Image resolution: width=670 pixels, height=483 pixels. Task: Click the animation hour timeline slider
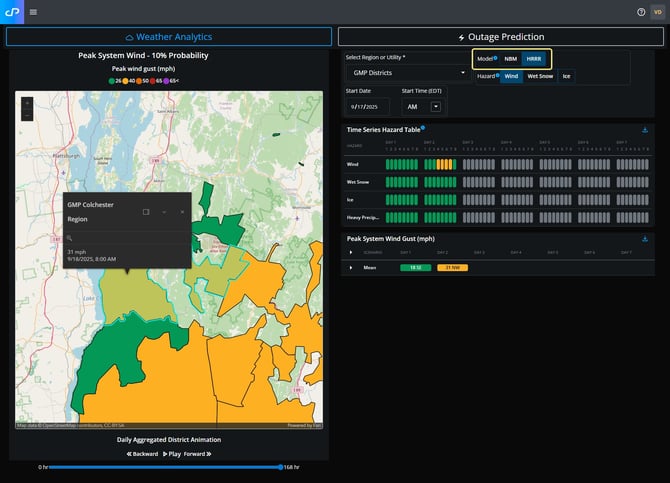(x=165, y=467)
